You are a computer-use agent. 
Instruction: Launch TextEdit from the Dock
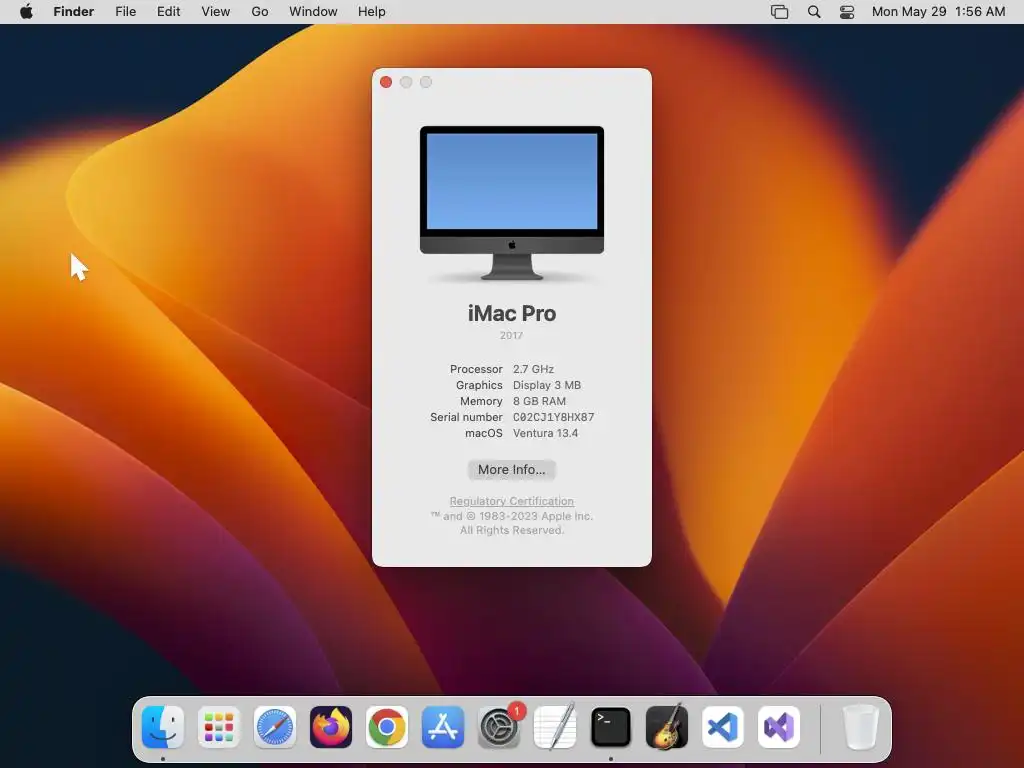click(x=555, y=727)
